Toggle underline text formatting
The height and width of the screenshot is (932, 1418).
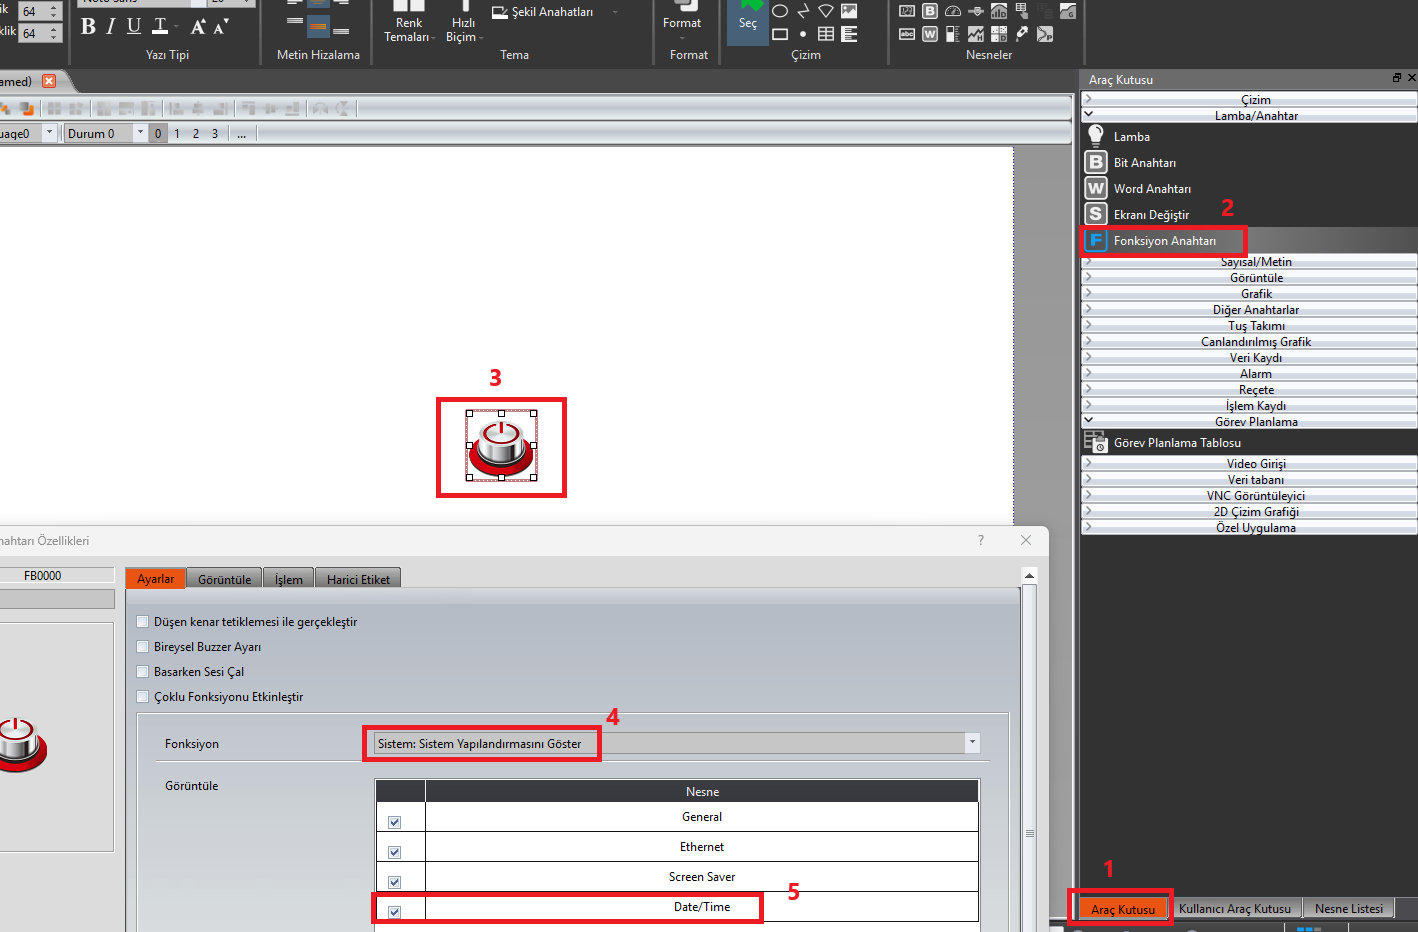point(134,27)
